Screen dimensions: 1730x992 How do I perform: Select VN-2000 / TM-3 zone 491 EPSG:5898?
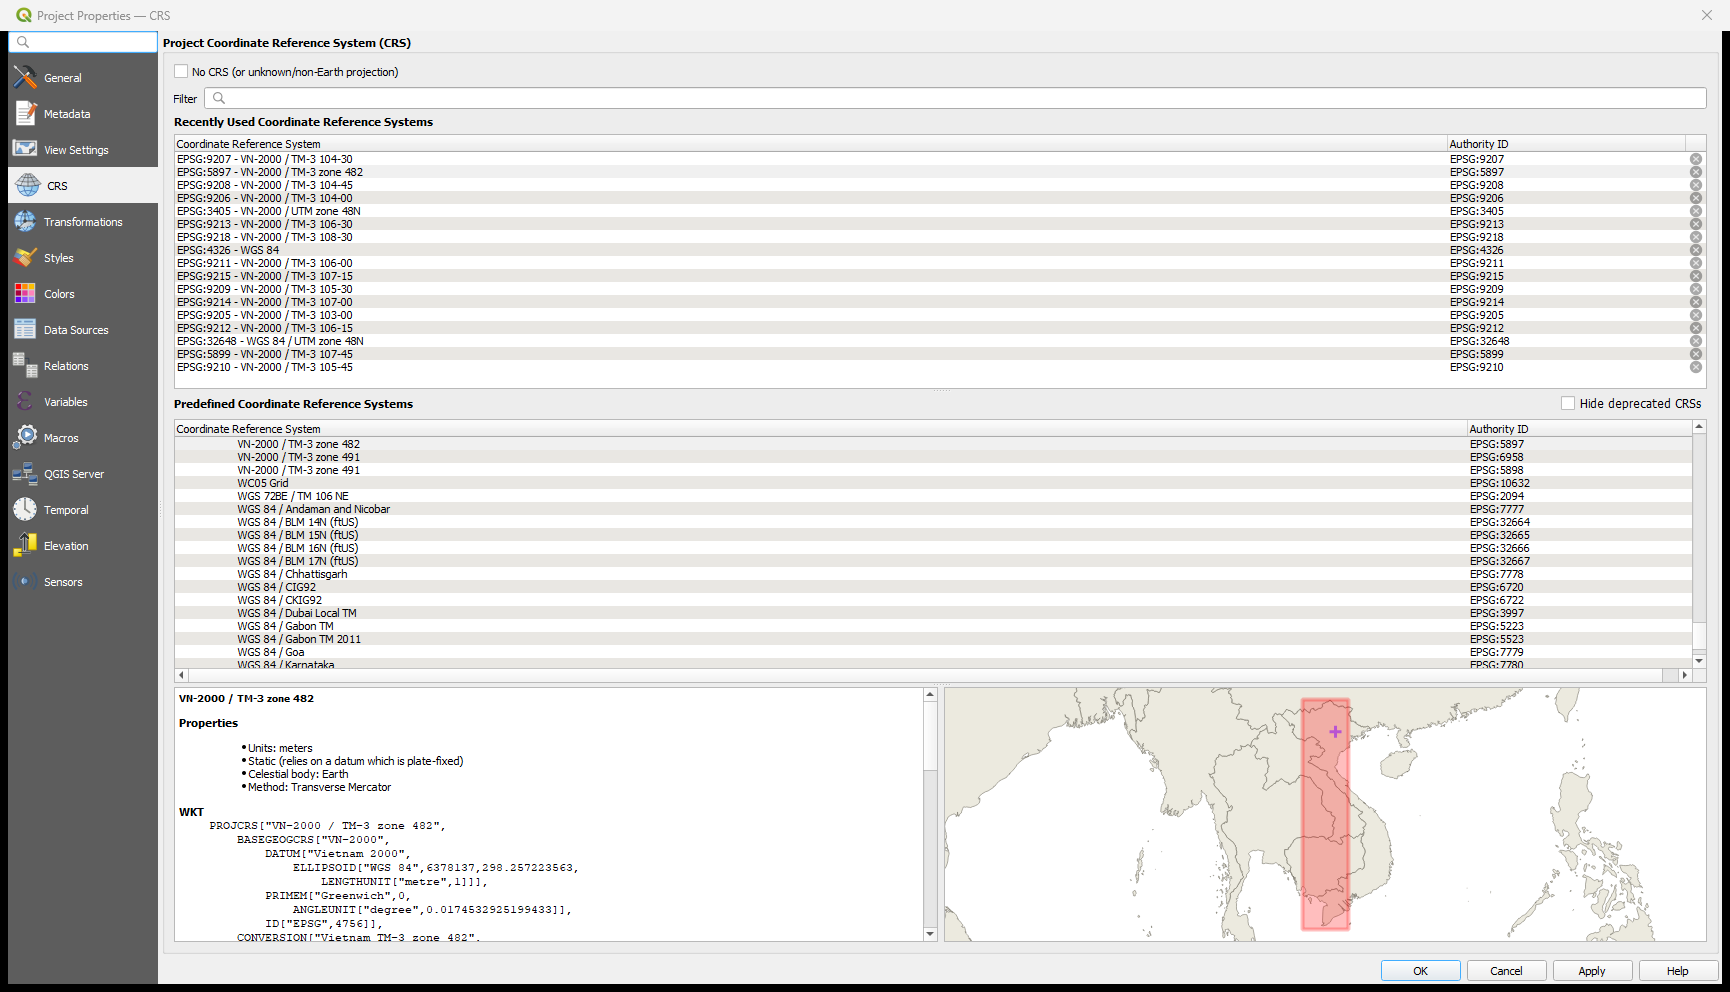[933, 470]
